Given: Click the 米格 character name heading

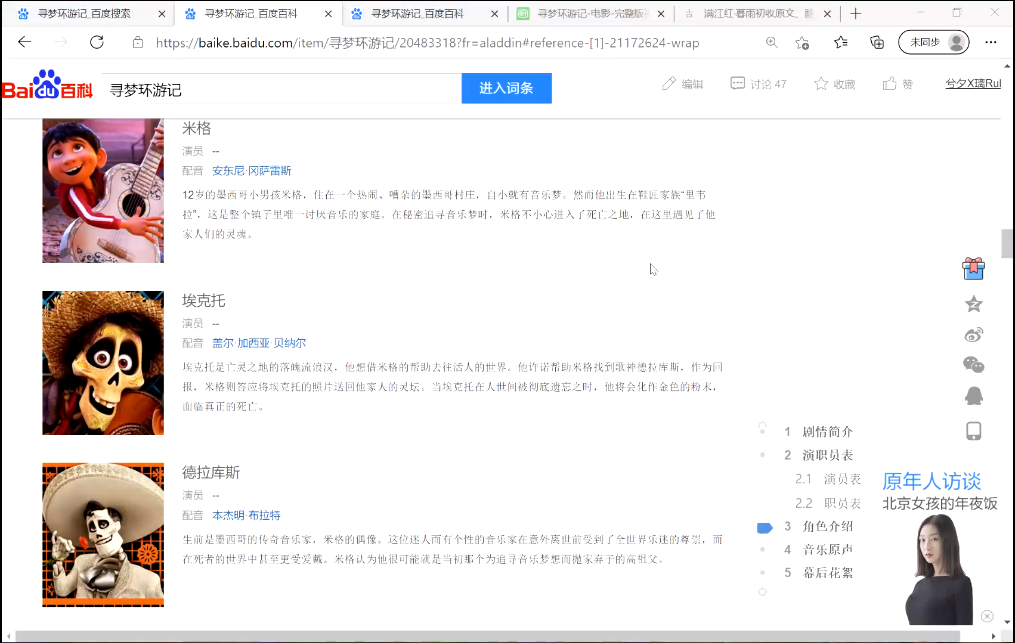Looking at the screenshot, I should [x=197, y=128].
